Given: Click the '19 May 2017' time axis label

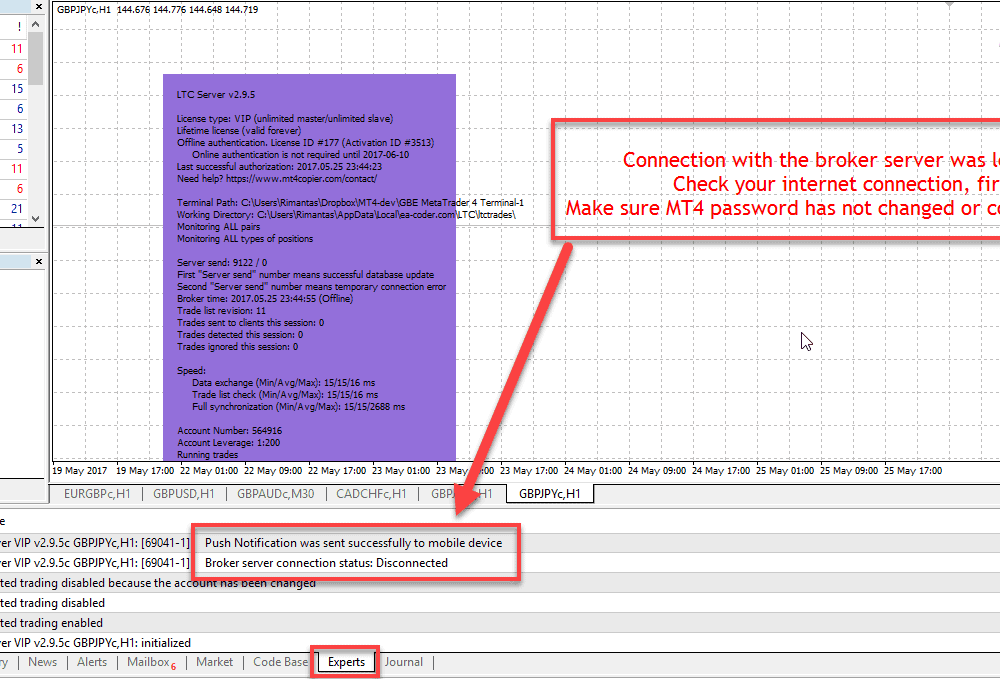Looking at the screenshot, I should 80,471.
